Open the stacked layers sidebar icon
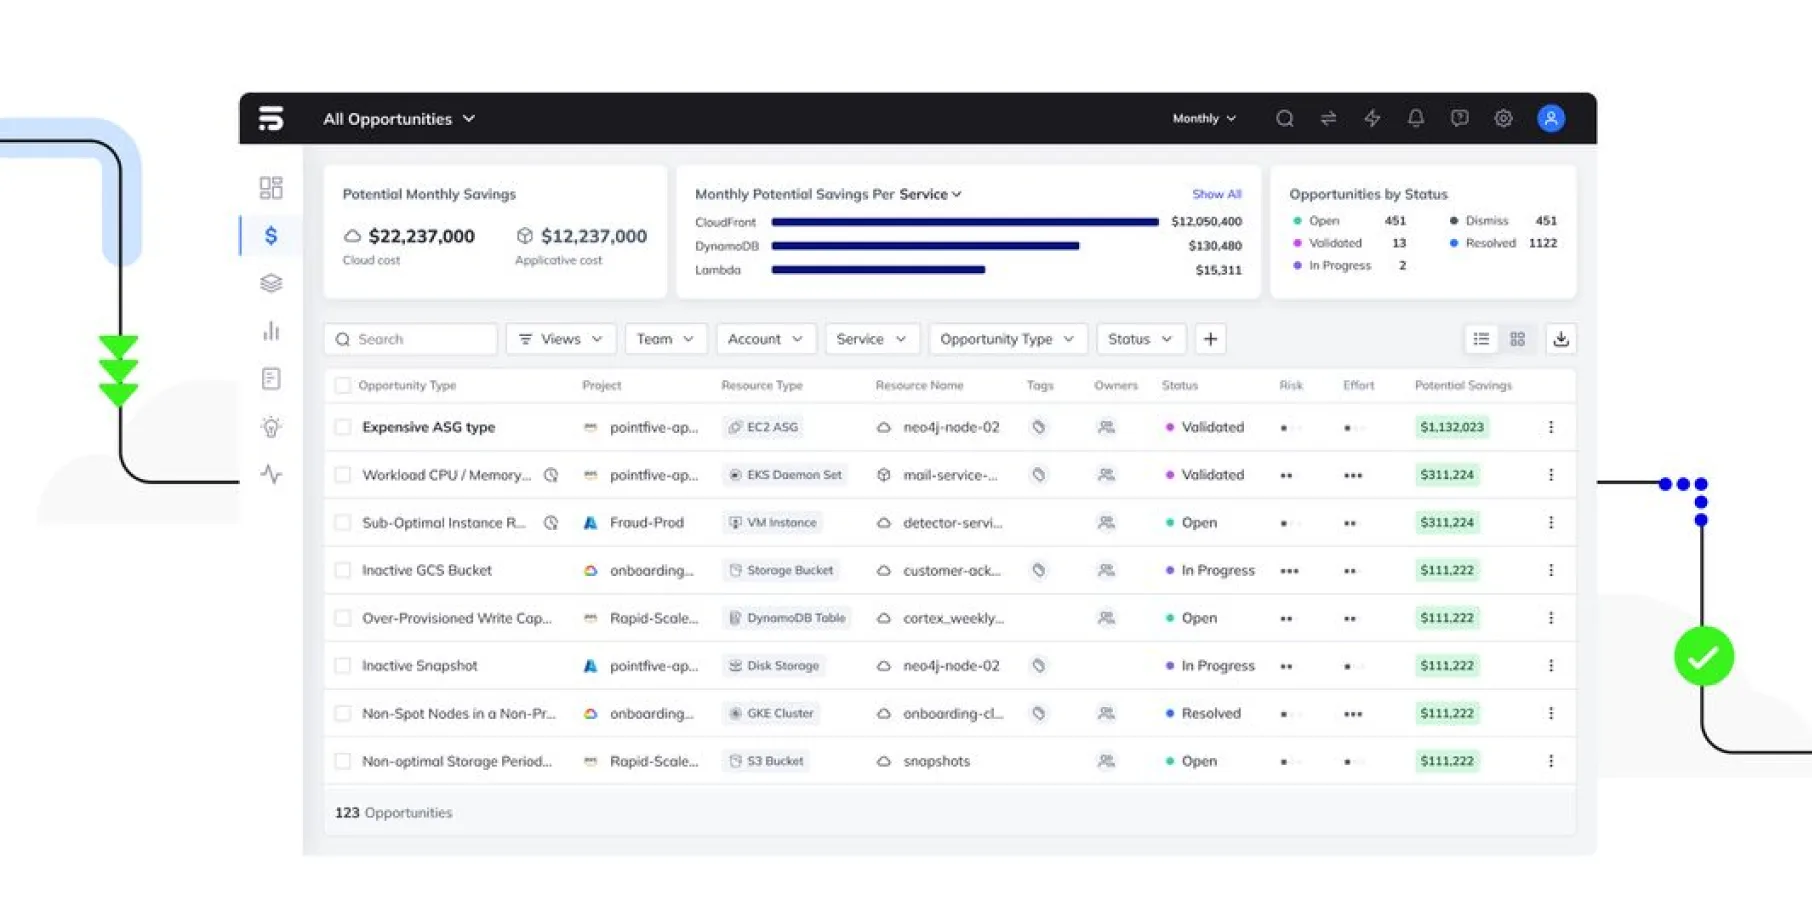Viewport: 1812px width, 912px height. coord(271,283)
